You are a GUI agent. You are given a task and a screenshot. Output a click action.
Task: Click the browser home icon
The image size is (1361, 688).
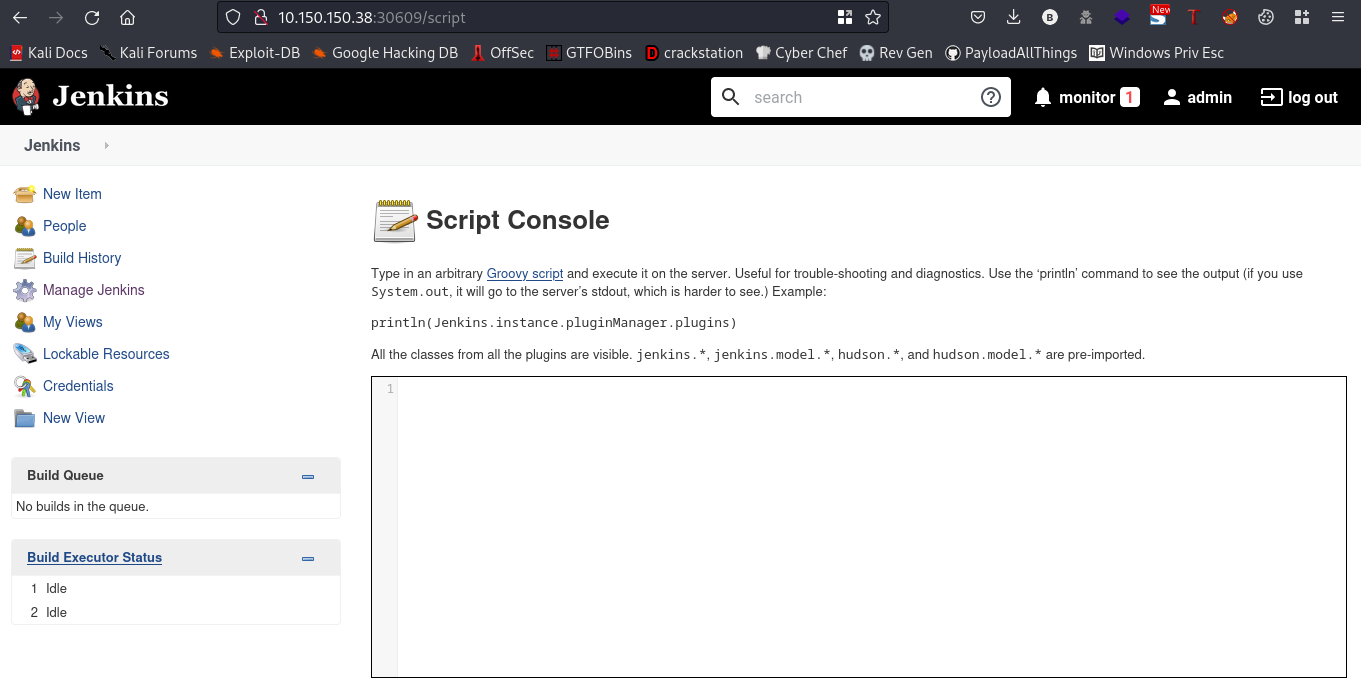127,17
